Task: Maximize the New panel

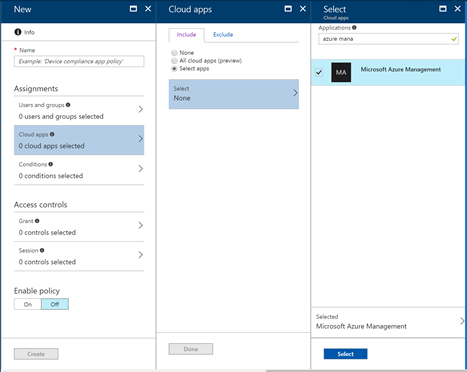Action: click(x=133, y=9)
